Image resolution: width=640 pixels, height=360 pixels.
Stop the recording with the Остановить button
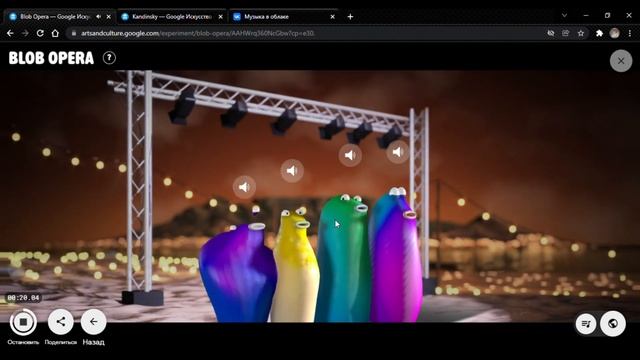click(x=23, y=322)
